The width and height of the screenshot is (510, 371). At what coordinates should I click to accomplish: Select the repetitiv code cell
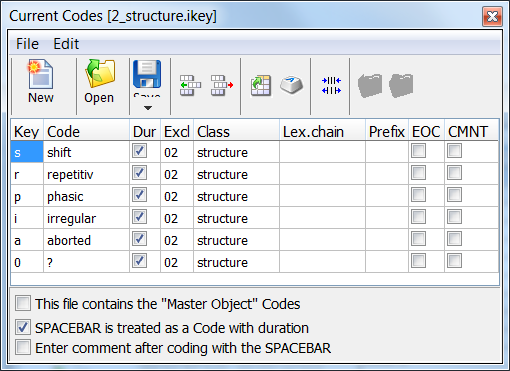click(86, 174)
